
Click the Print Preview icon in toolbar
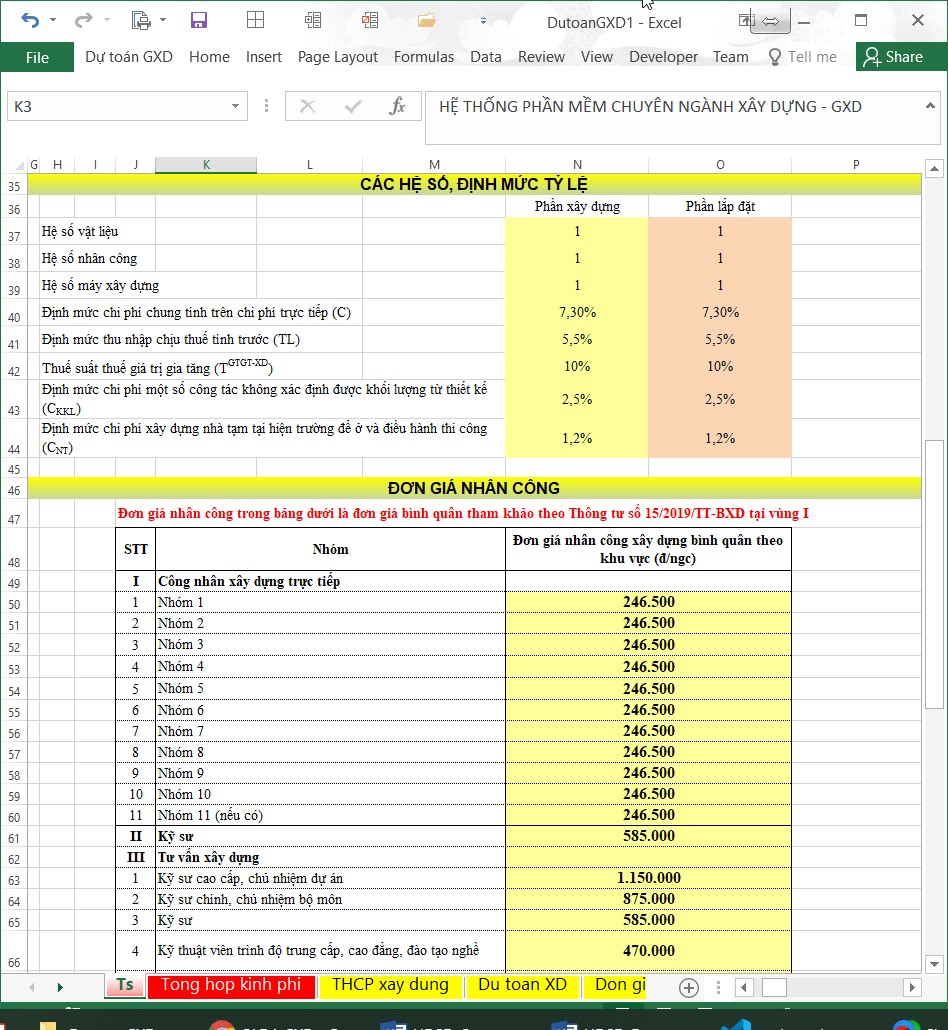point(141,20)
